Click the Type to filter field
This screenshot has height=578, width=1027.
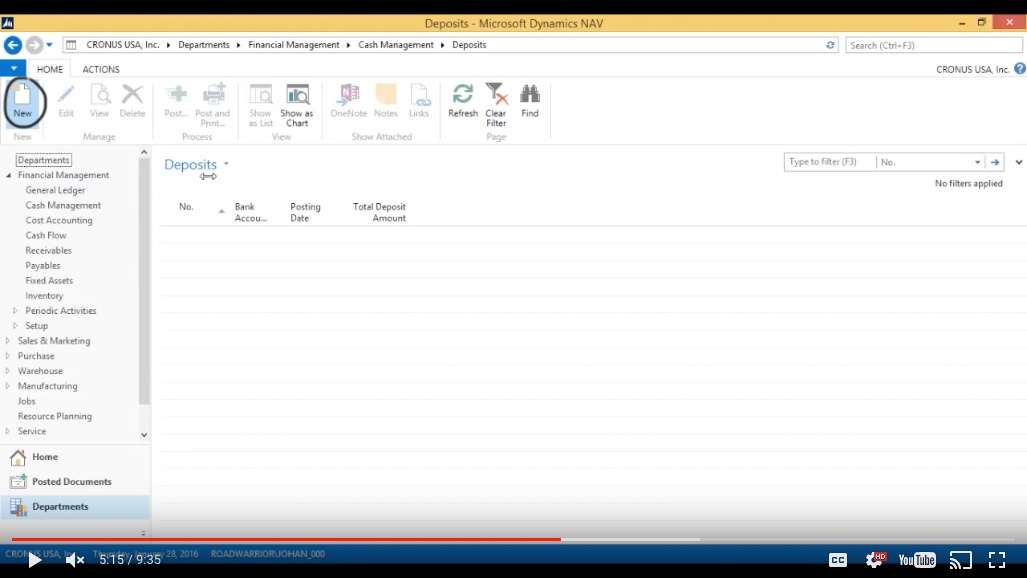coord(830,162)
